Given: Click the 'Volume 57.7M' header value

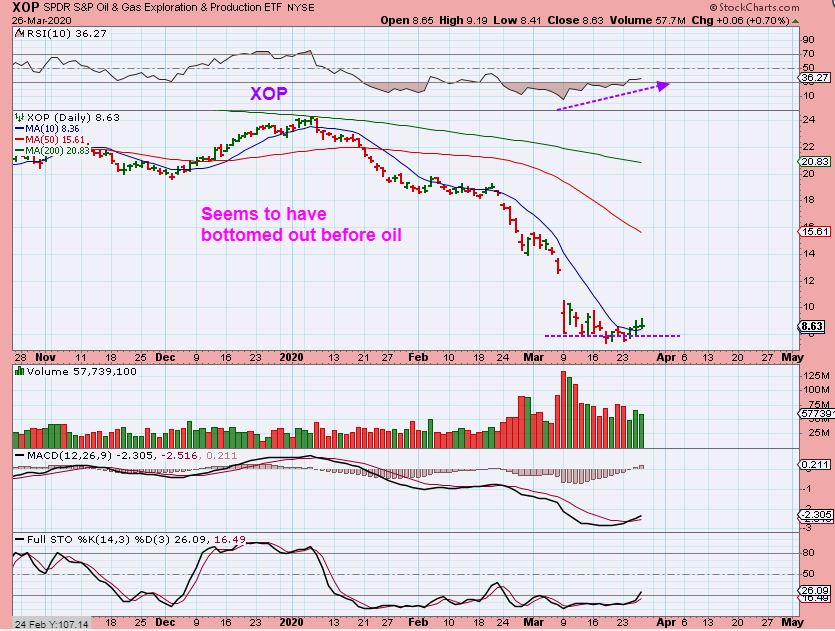Looking at the screenshot, I should 648,20.
